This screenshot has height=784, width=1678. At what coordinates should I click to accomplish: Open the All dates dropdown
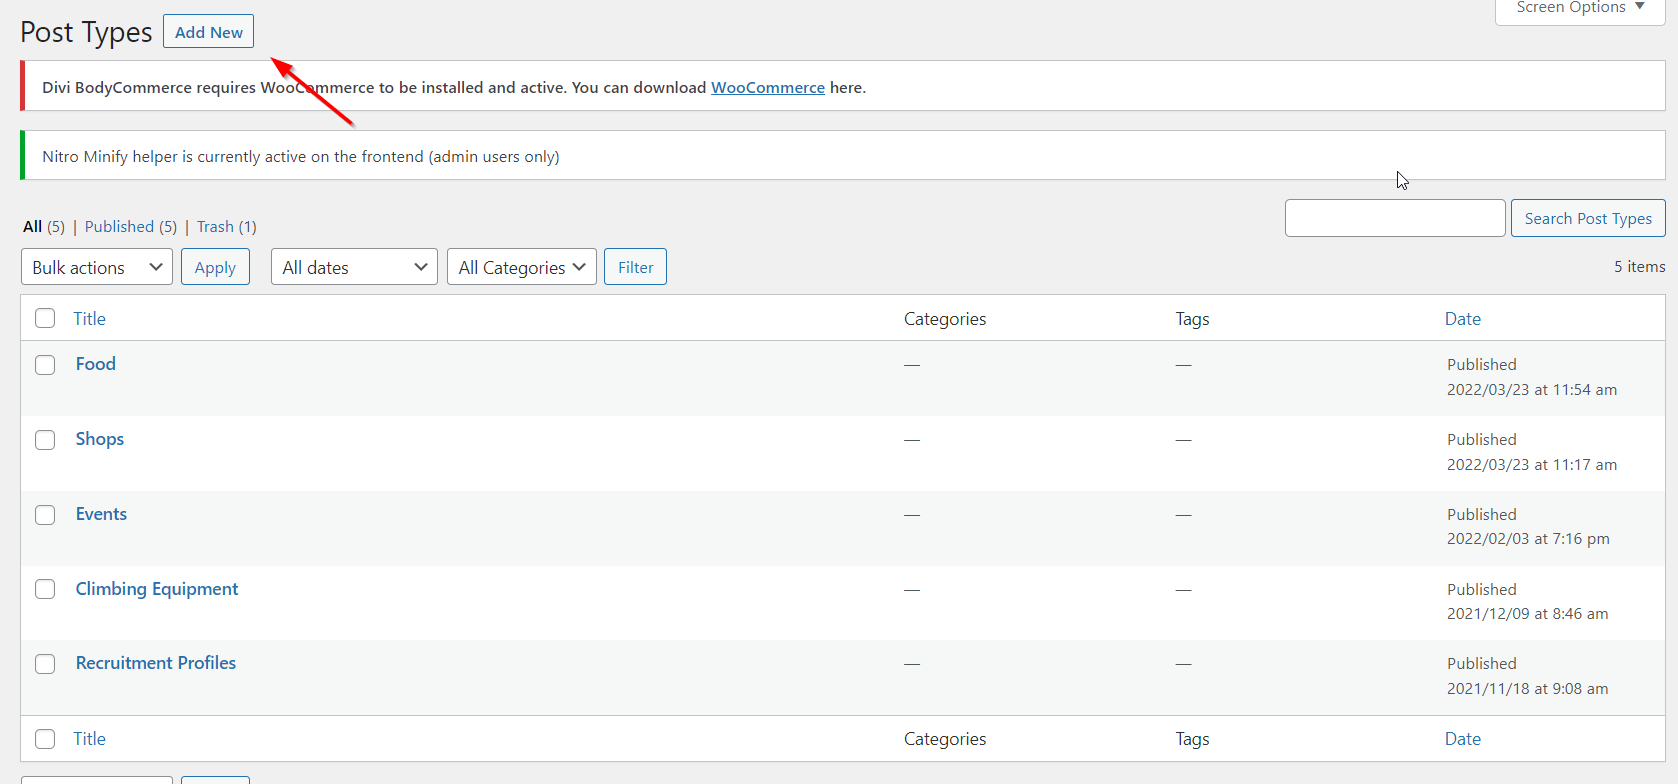pos(354,267)
